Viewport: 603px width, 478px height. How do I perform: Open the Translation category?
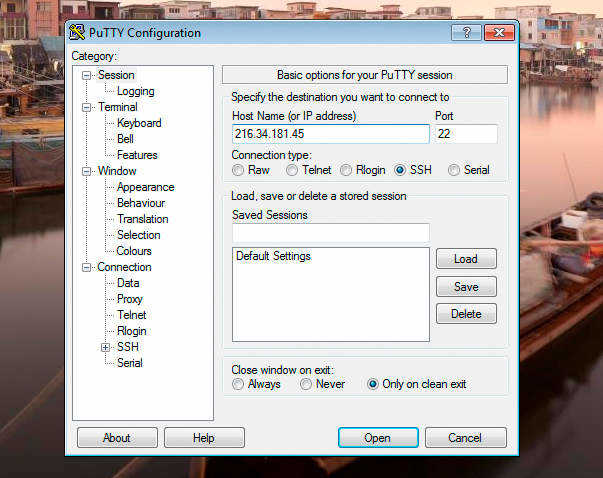point(143,219)
